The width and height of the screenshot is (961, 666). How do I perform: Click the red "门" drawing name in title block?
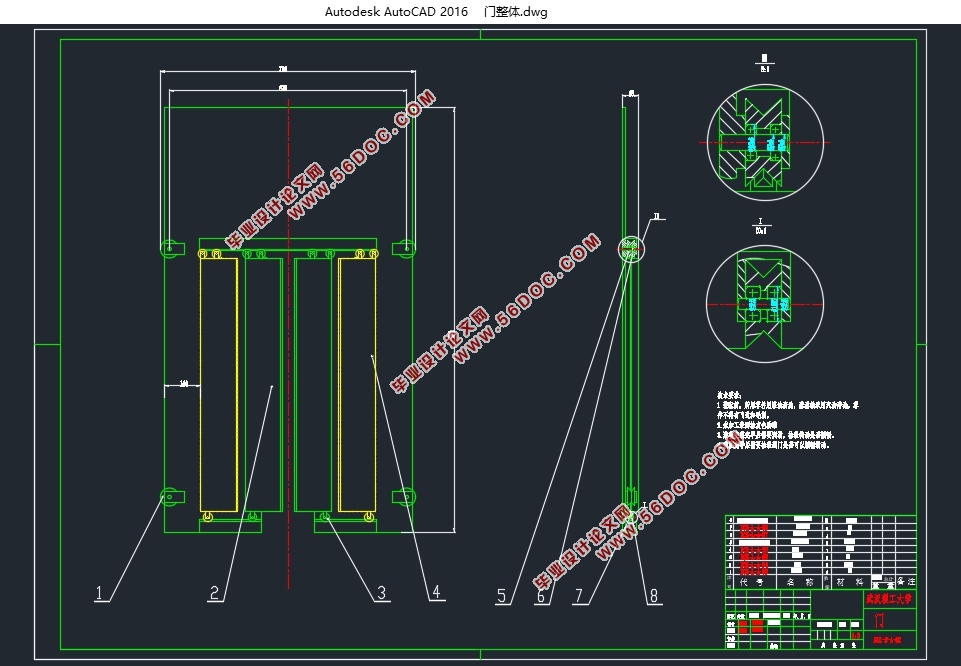tap(880, 621)
